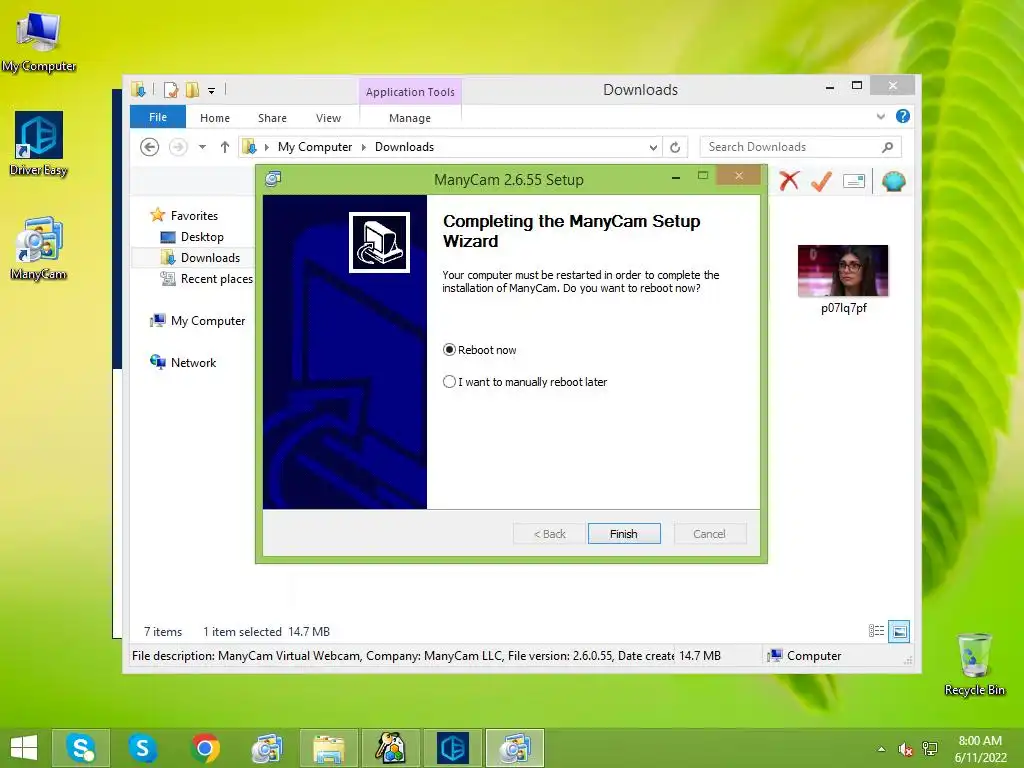Go back with the Explorer back arrow
Image resolution: width=1024 pixels, height=768 pixels.
pos(150,147)
